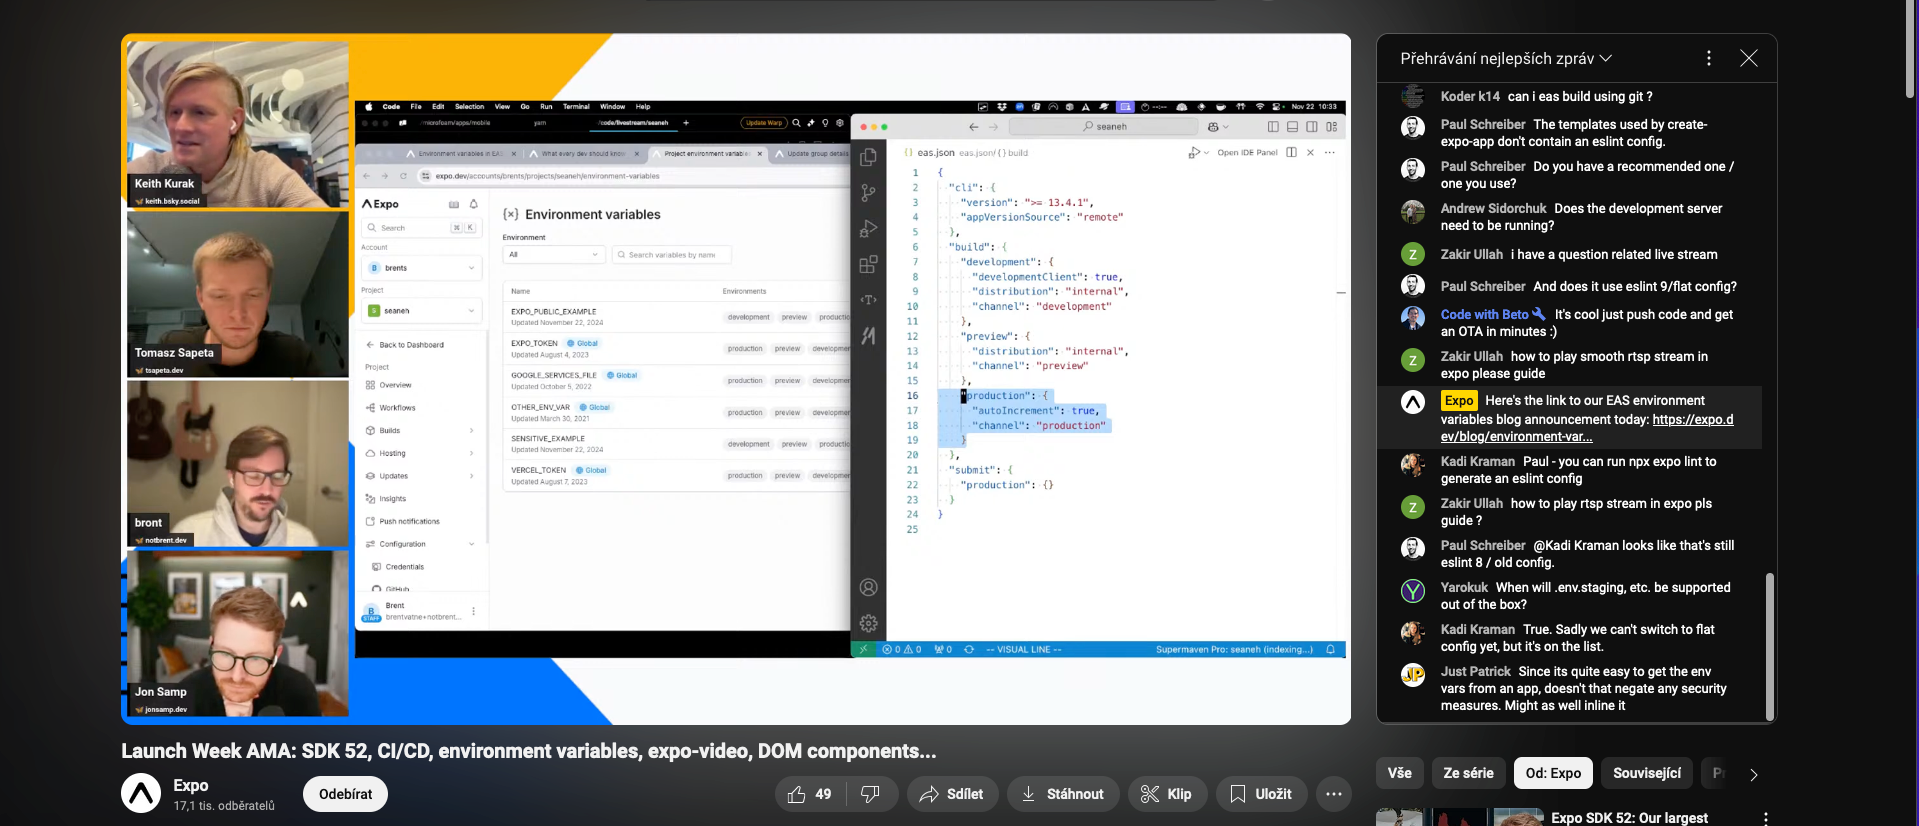The image size is (1919, 826).
Task: Open the Selection menu in the video menu bar
Action: coord(469,106)
